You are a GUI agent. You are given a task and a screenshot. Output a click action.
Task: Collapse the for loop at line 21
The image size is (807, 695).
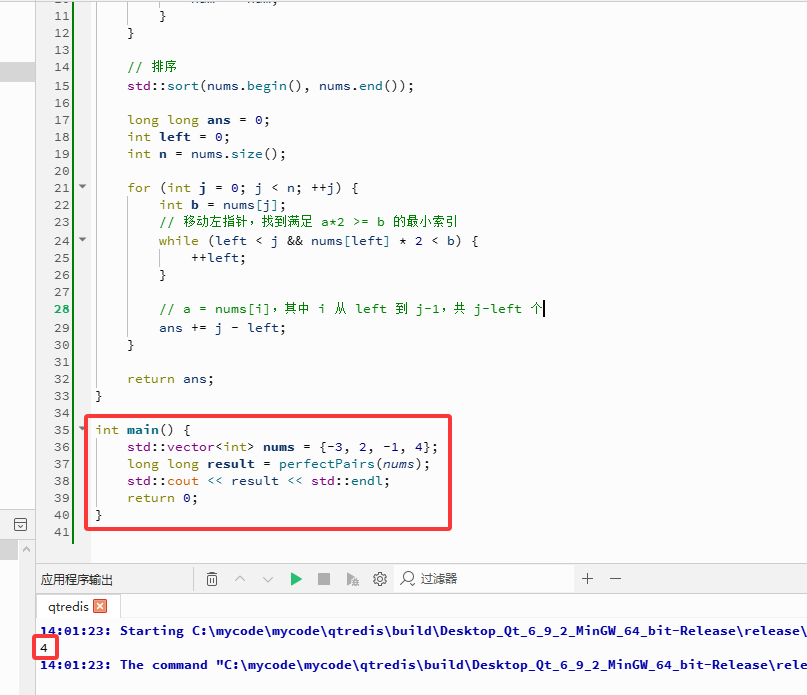(x=82, y=186)
